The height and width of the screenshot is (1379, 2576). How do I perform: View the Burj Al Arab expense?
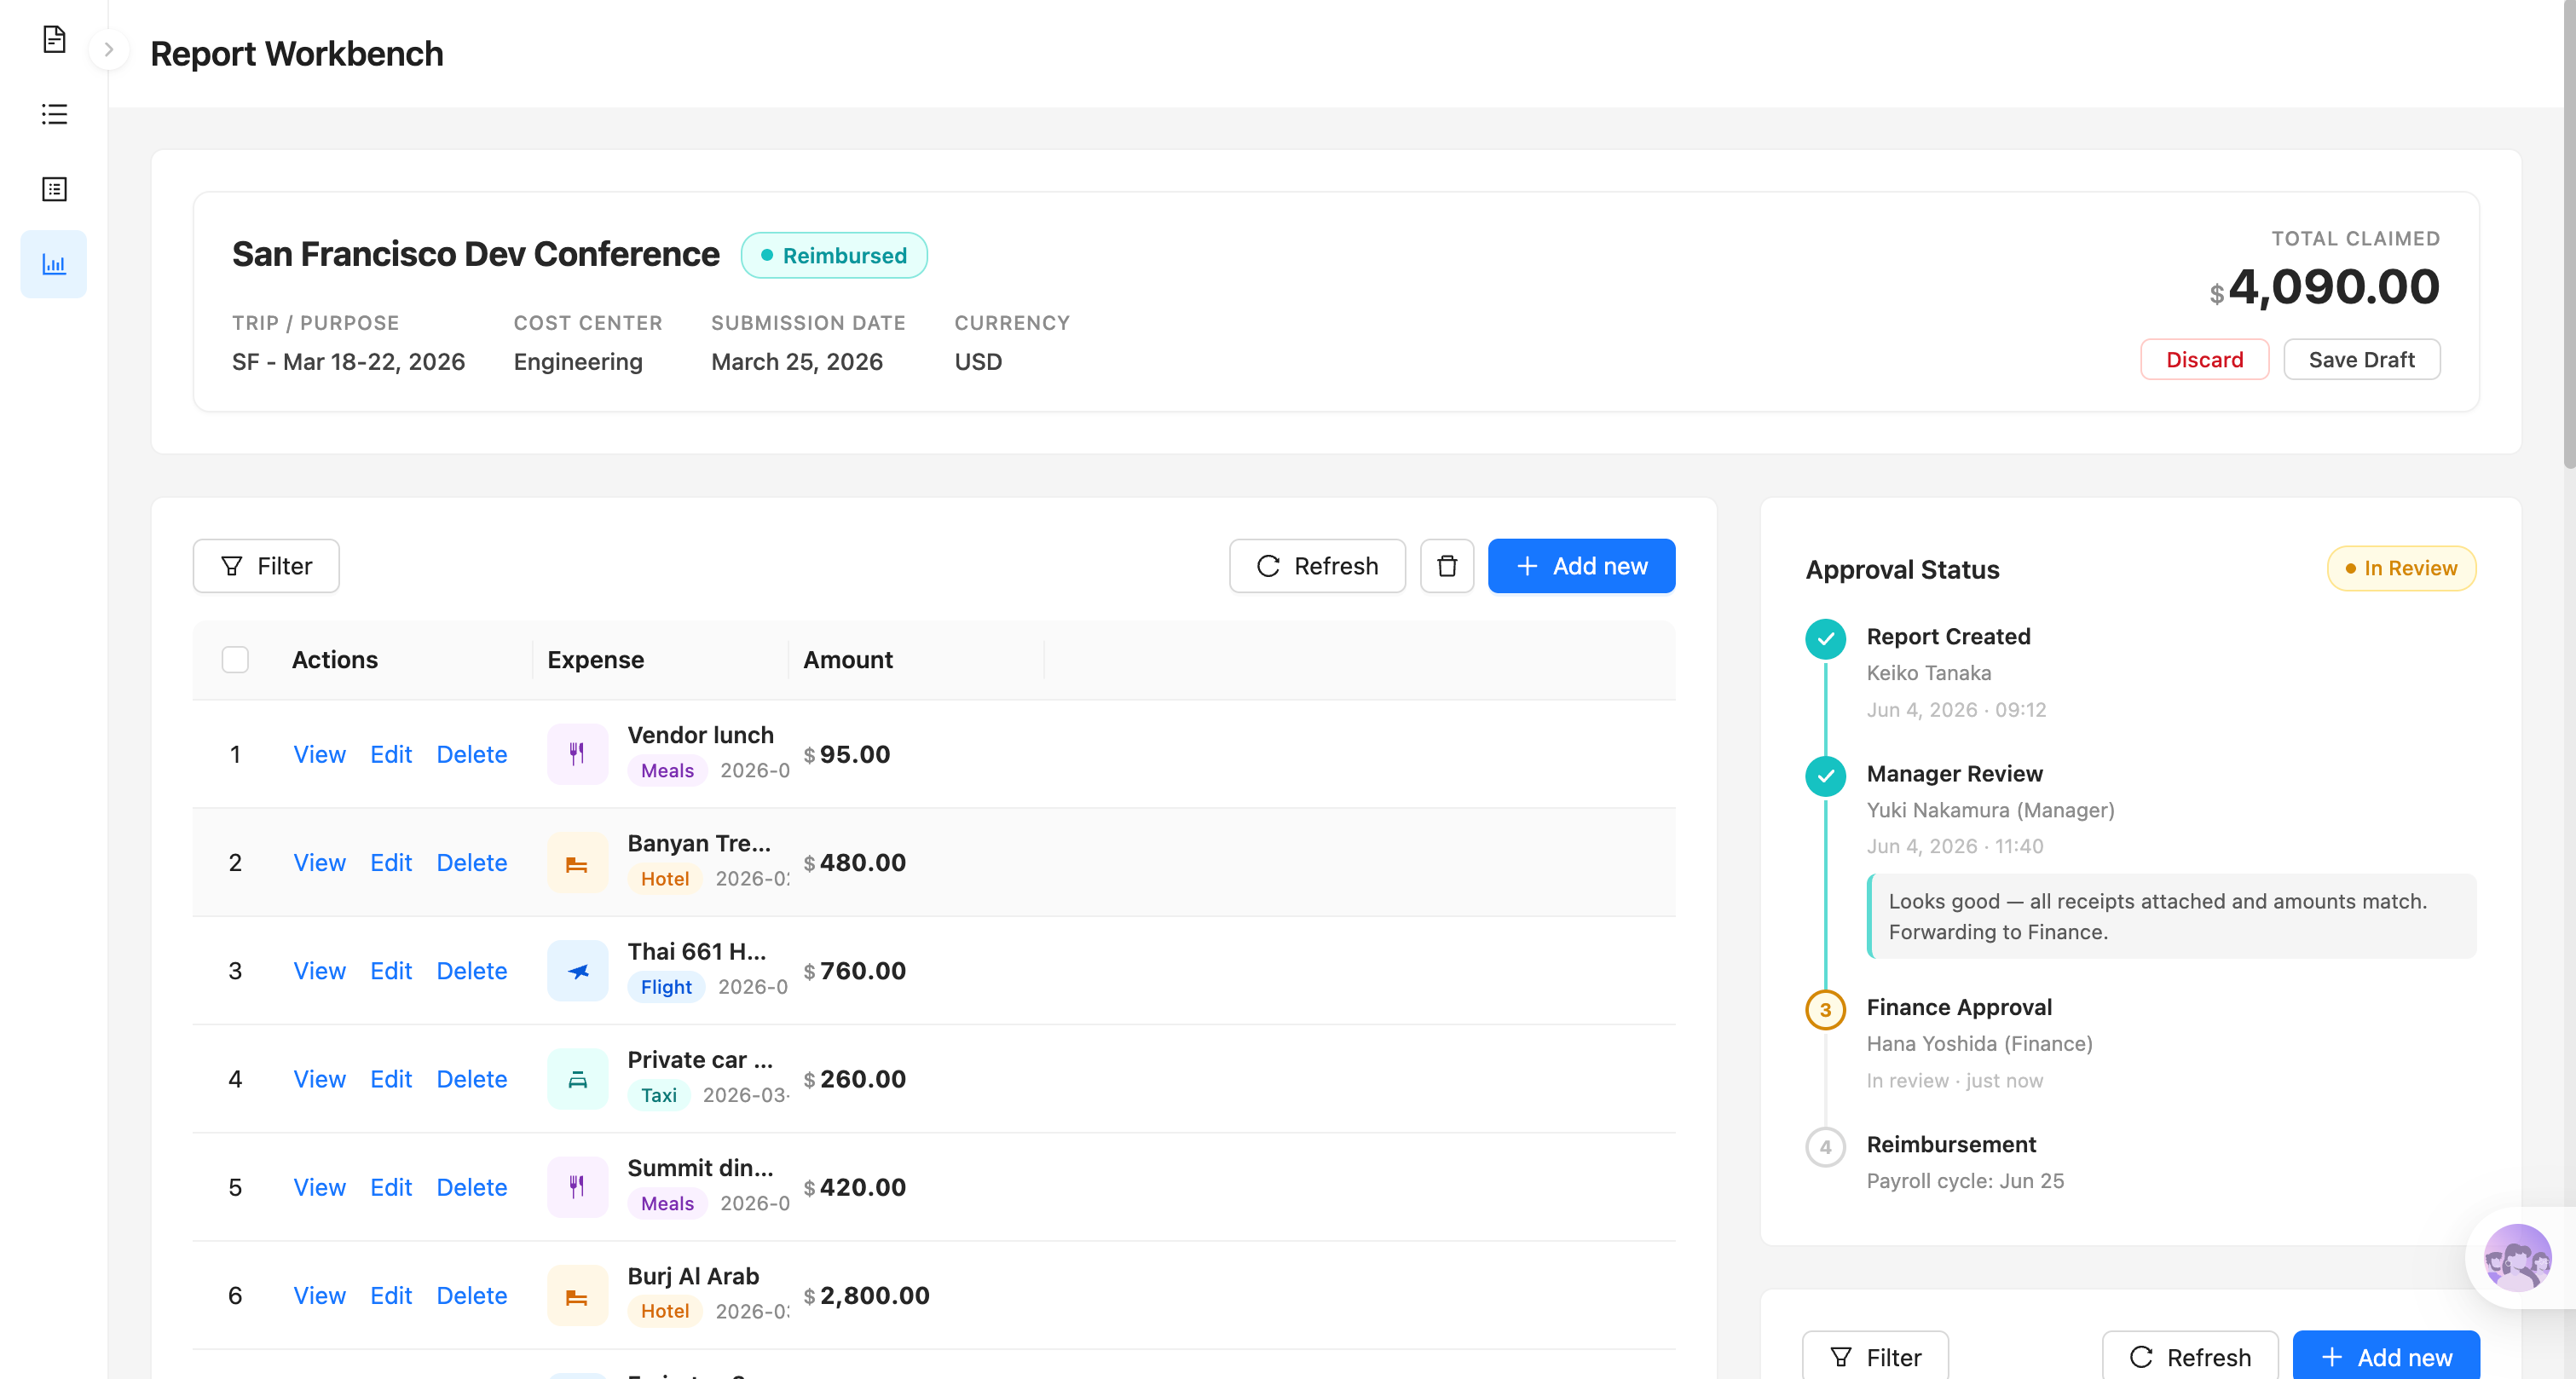click(x=319, y=1295)
